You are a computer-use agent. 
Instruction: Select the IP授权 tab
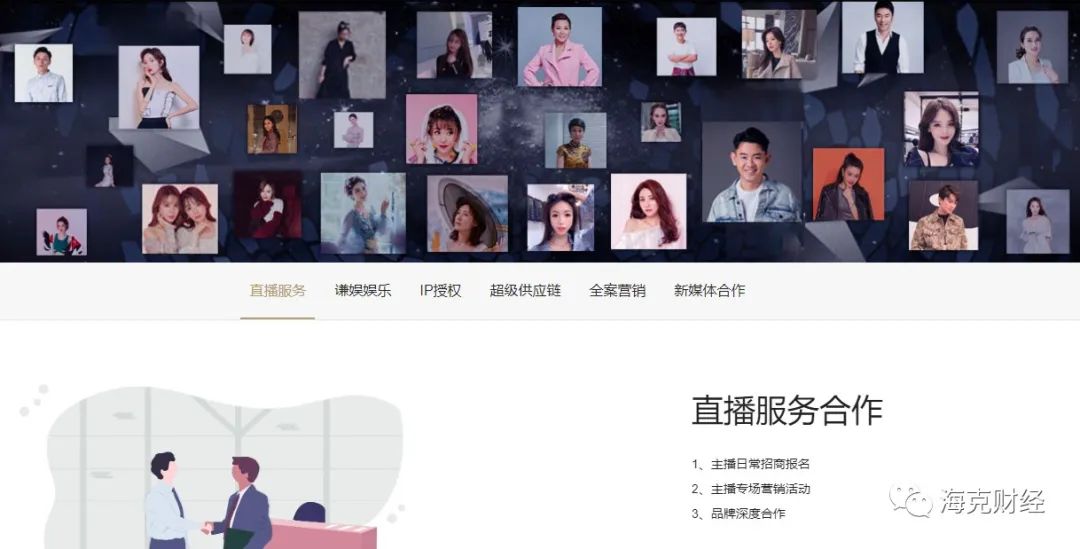440,291
